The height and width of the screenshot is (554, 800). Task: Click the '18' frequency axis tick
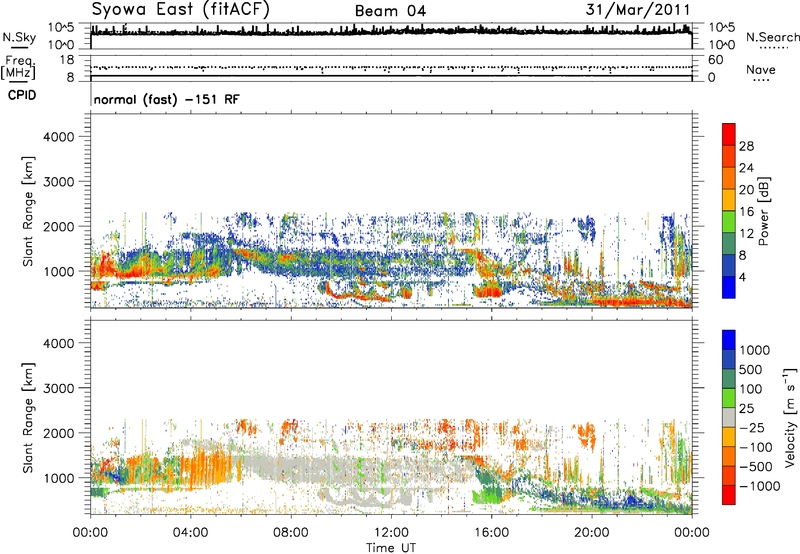[67, 60]
